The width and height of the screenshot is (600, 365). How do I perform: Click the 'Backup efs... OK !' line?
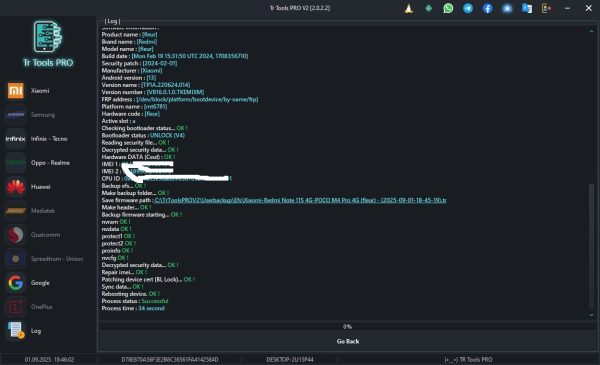coord(124,186)
